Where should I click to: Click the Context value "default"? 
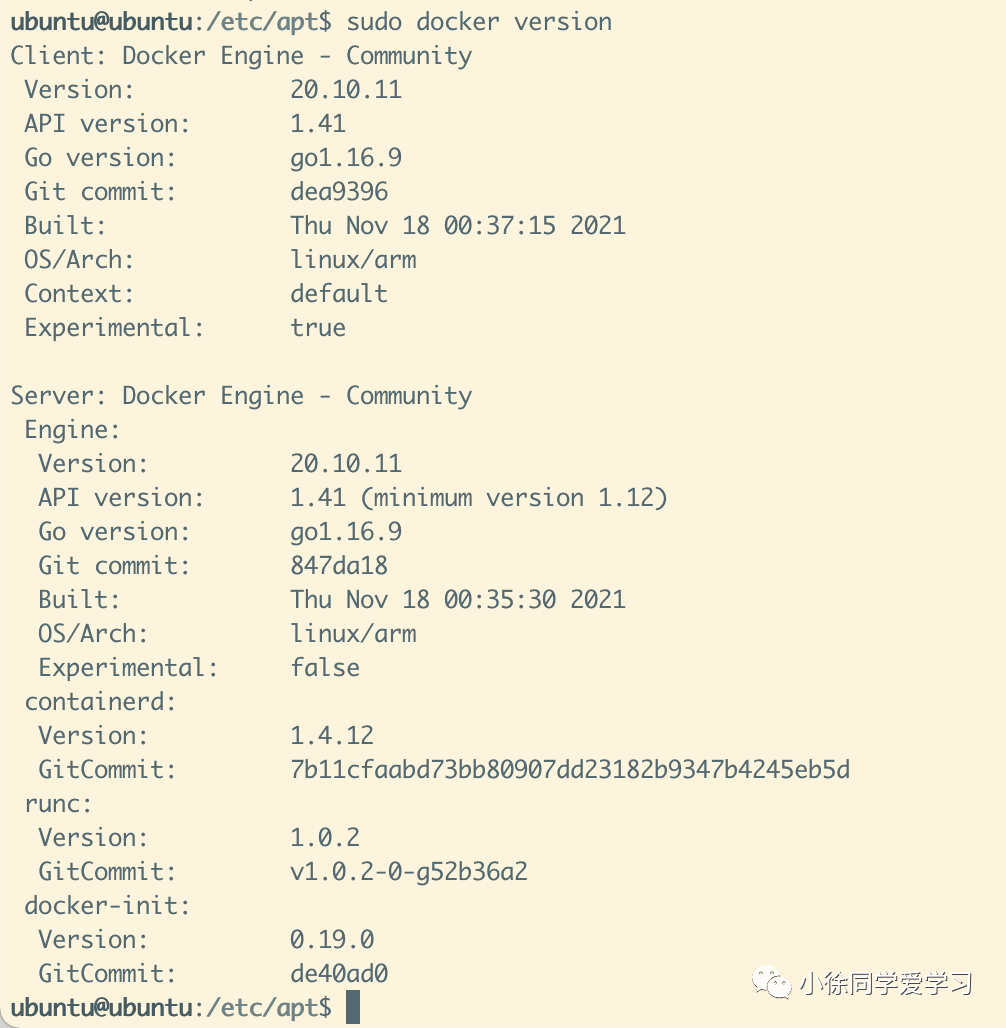pos(339,293)
